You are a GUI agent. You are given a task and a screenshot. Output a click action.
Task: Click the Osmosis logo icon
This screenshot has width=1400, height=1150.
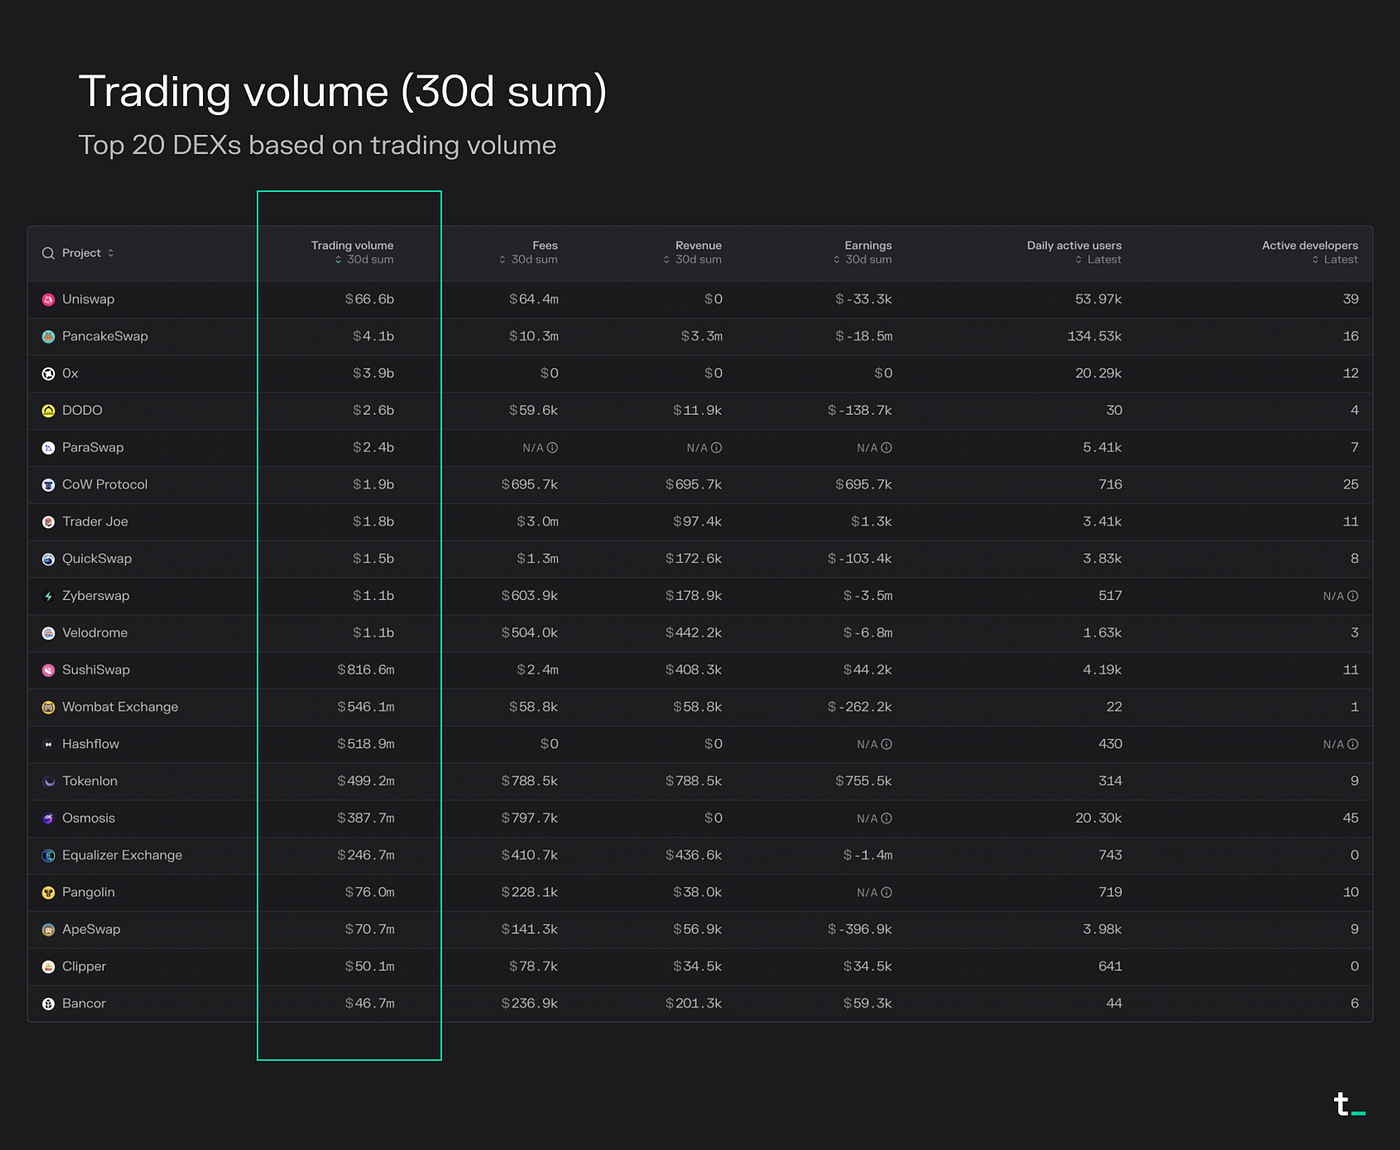[x=48, y=818]
